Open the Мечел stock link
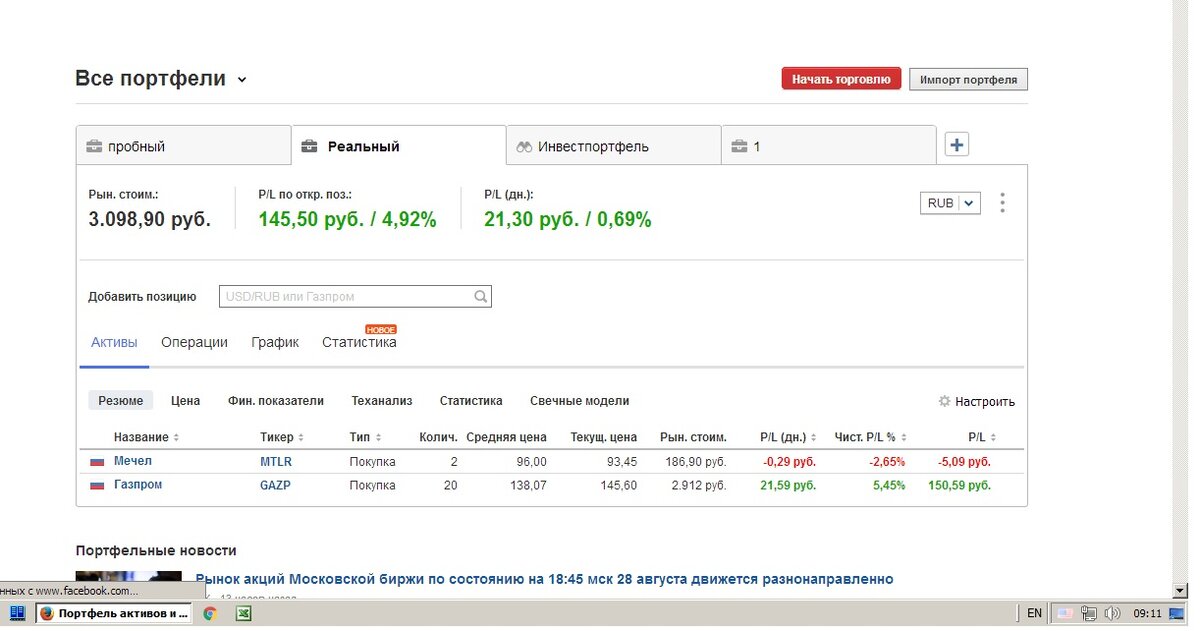Image resolution: width=1200 pixels, height=631 pixels. tap(133, 461)
